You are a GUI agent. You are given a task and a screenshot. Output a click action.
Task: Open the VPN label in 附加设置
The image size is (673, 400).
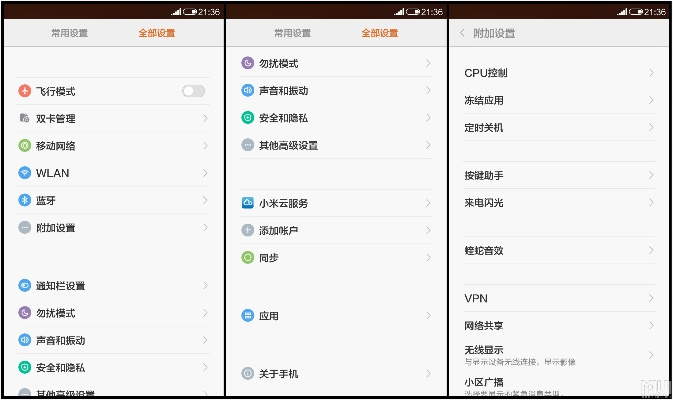point(476,298)
